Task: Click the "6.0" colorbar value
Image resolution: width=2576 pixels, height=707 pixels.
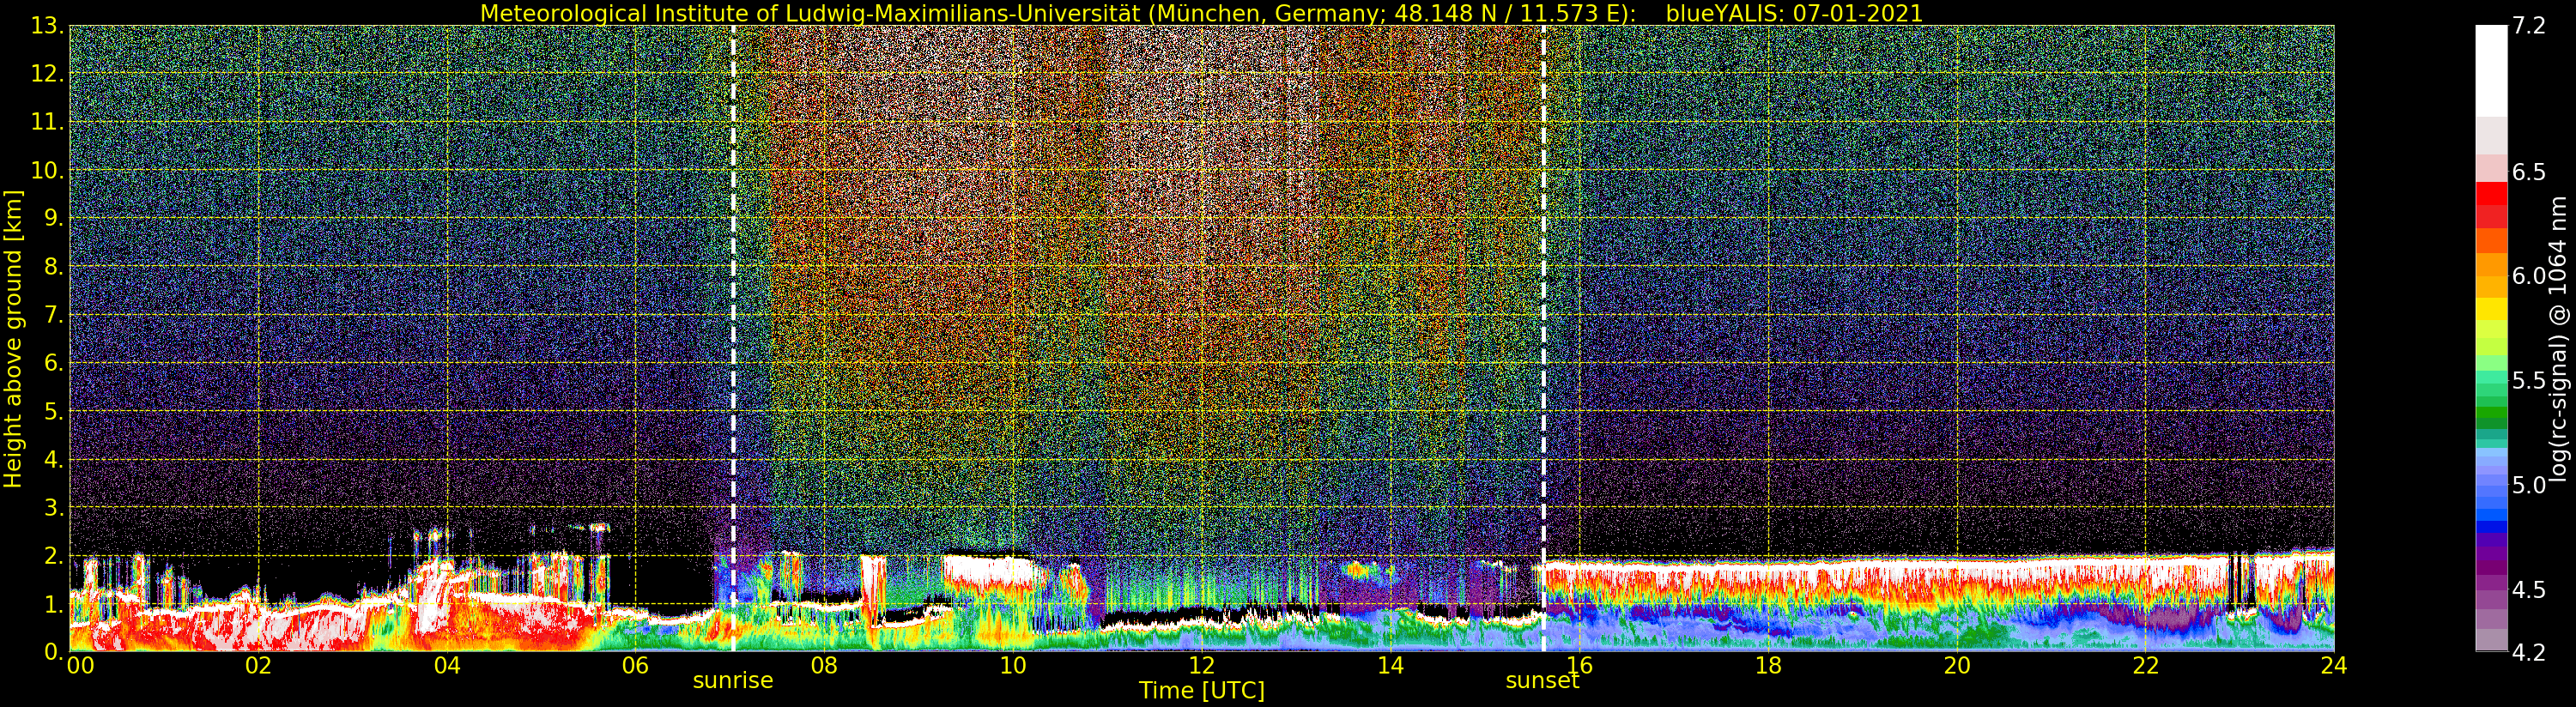Action: coord(2528,276)
